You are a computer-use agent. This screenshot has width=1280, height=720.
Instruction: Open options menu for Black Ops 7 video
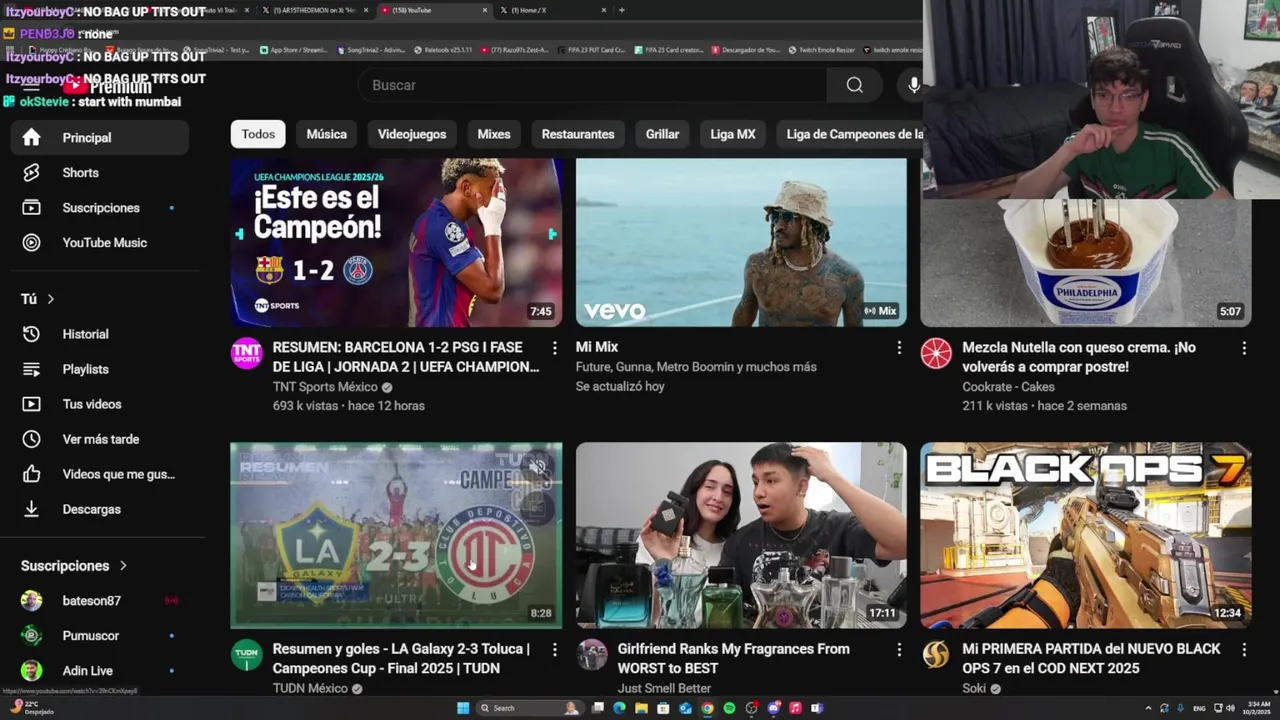tap(1243, 650)
